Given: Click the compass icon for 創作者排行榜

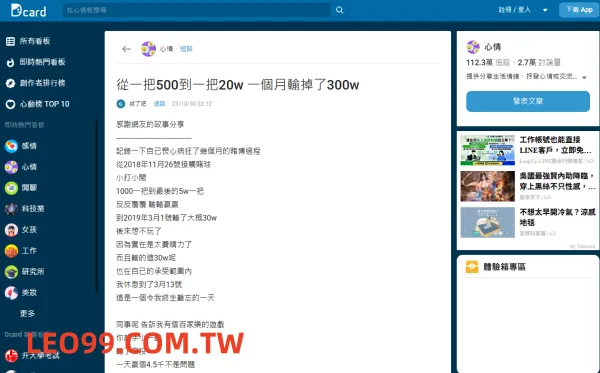Looking at the screenshot, I should 10,83.
